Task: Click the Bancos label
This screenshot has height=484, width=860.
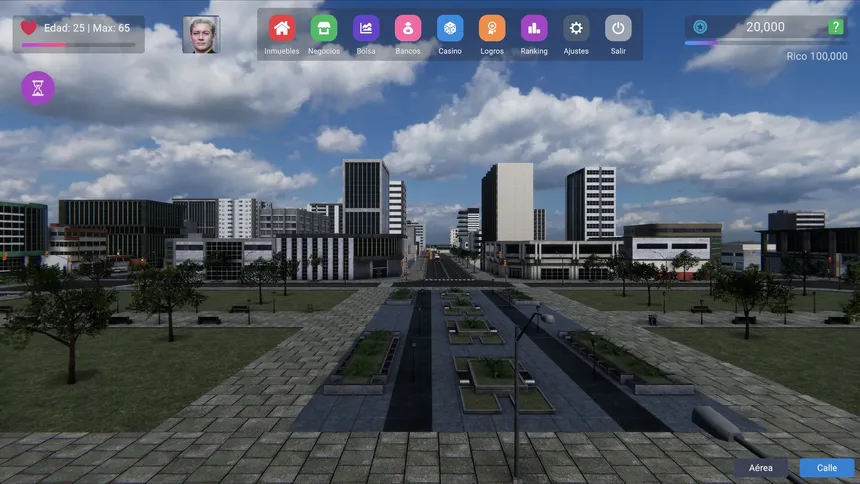Action: pos(408,51)
